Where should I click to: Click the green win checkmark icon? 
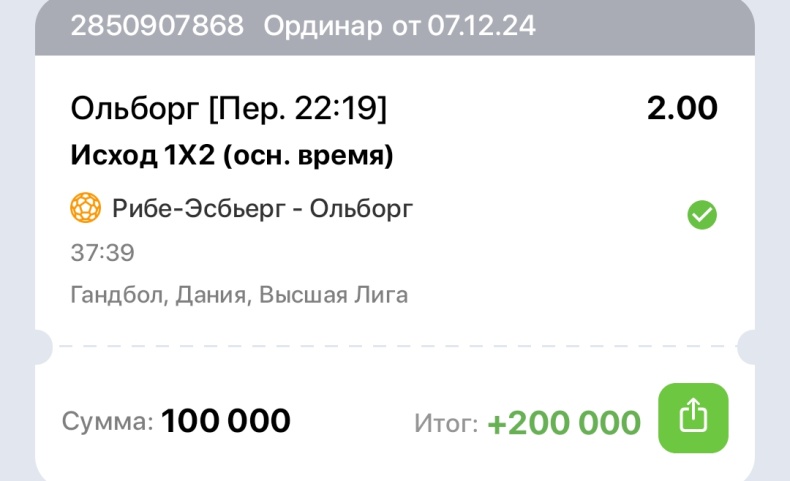(702, 215)
